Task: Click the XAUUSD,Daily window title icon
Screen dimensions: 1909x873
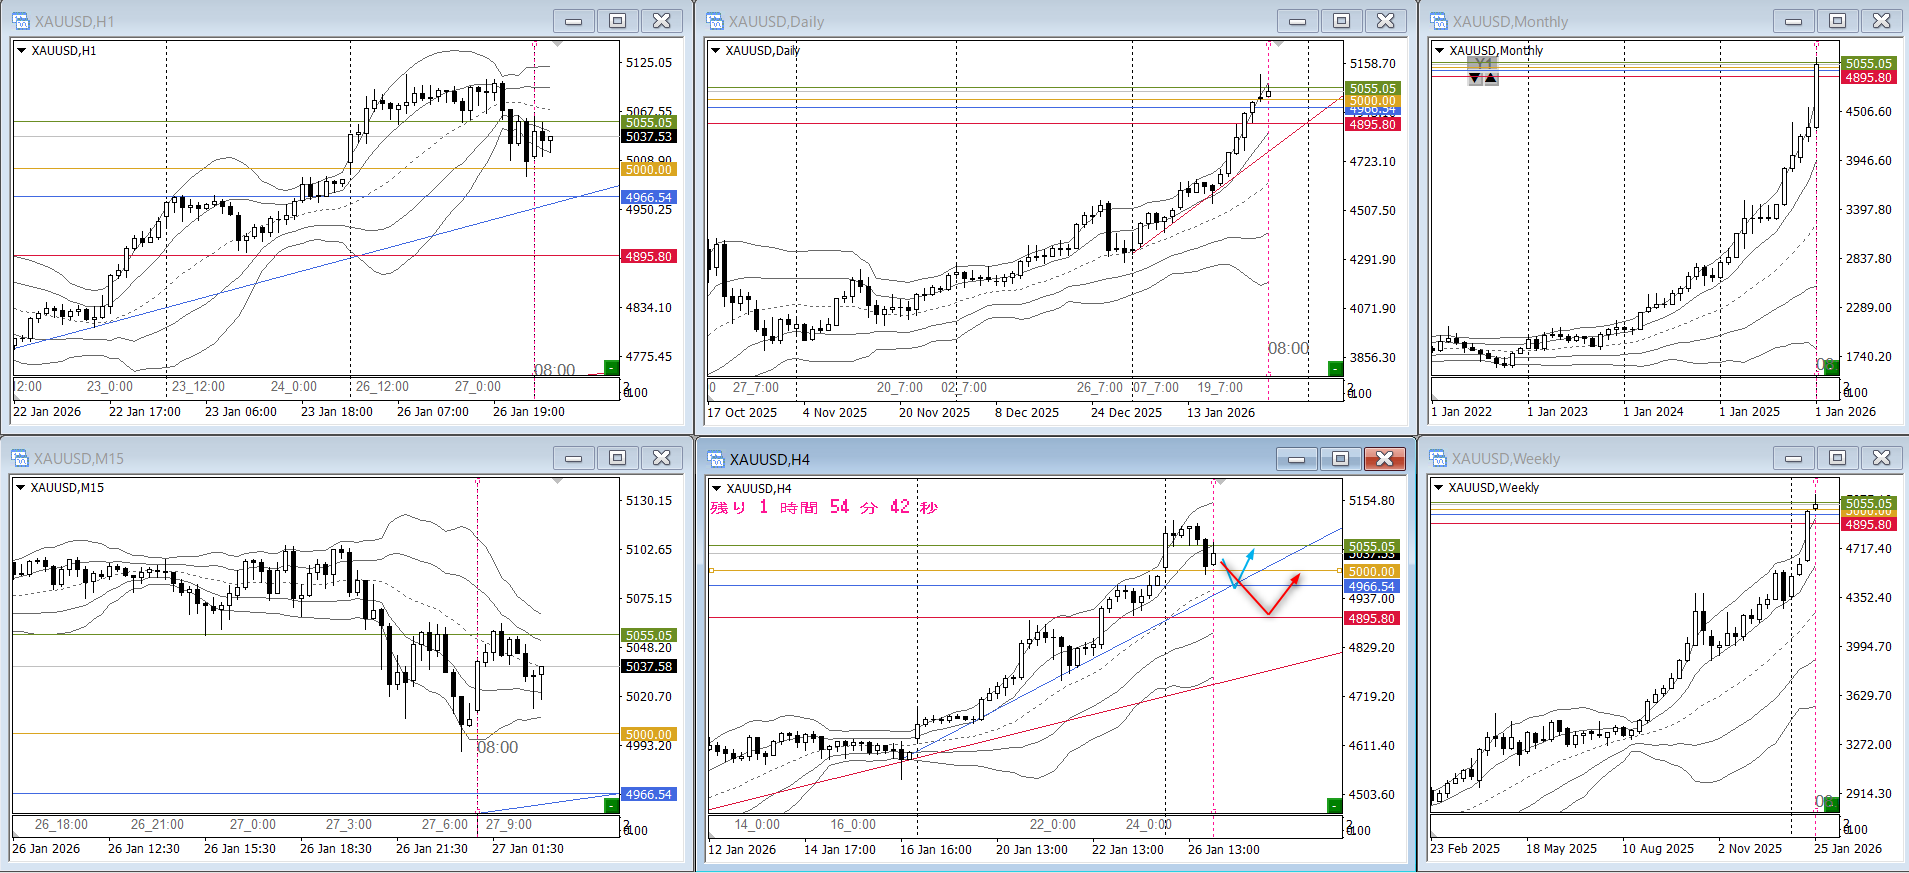Action: (x=715, y=21)
